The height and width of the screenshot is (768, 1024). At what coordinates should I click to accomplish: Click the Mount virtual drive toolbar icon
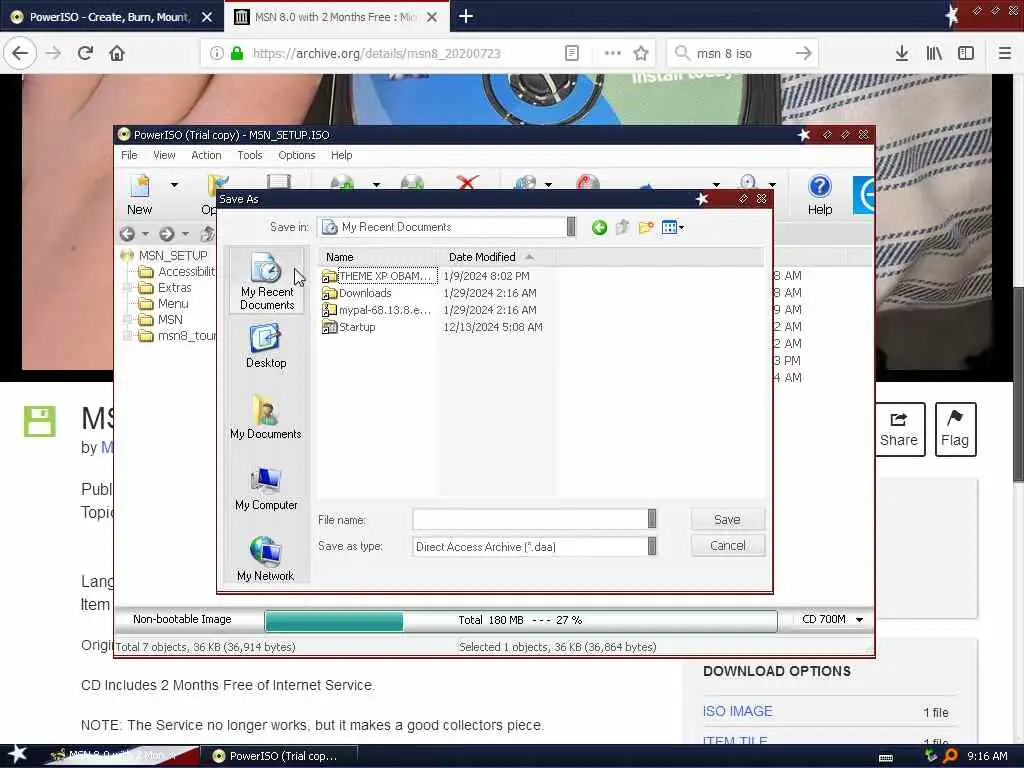coord(748,182)
